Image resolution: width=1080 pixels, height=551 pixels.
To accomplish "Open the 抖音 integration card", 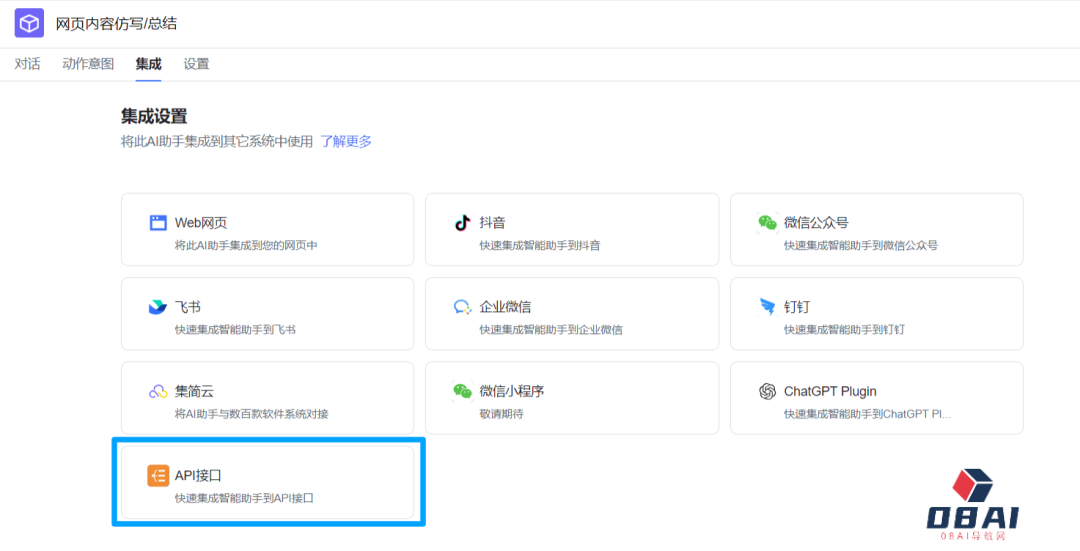I will [x=572, y=229].
